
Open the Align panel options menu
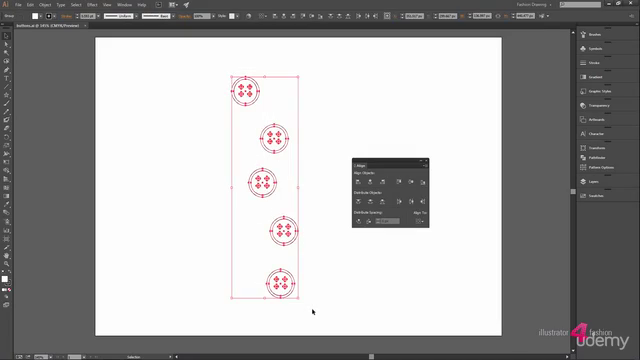pos(425,165)
